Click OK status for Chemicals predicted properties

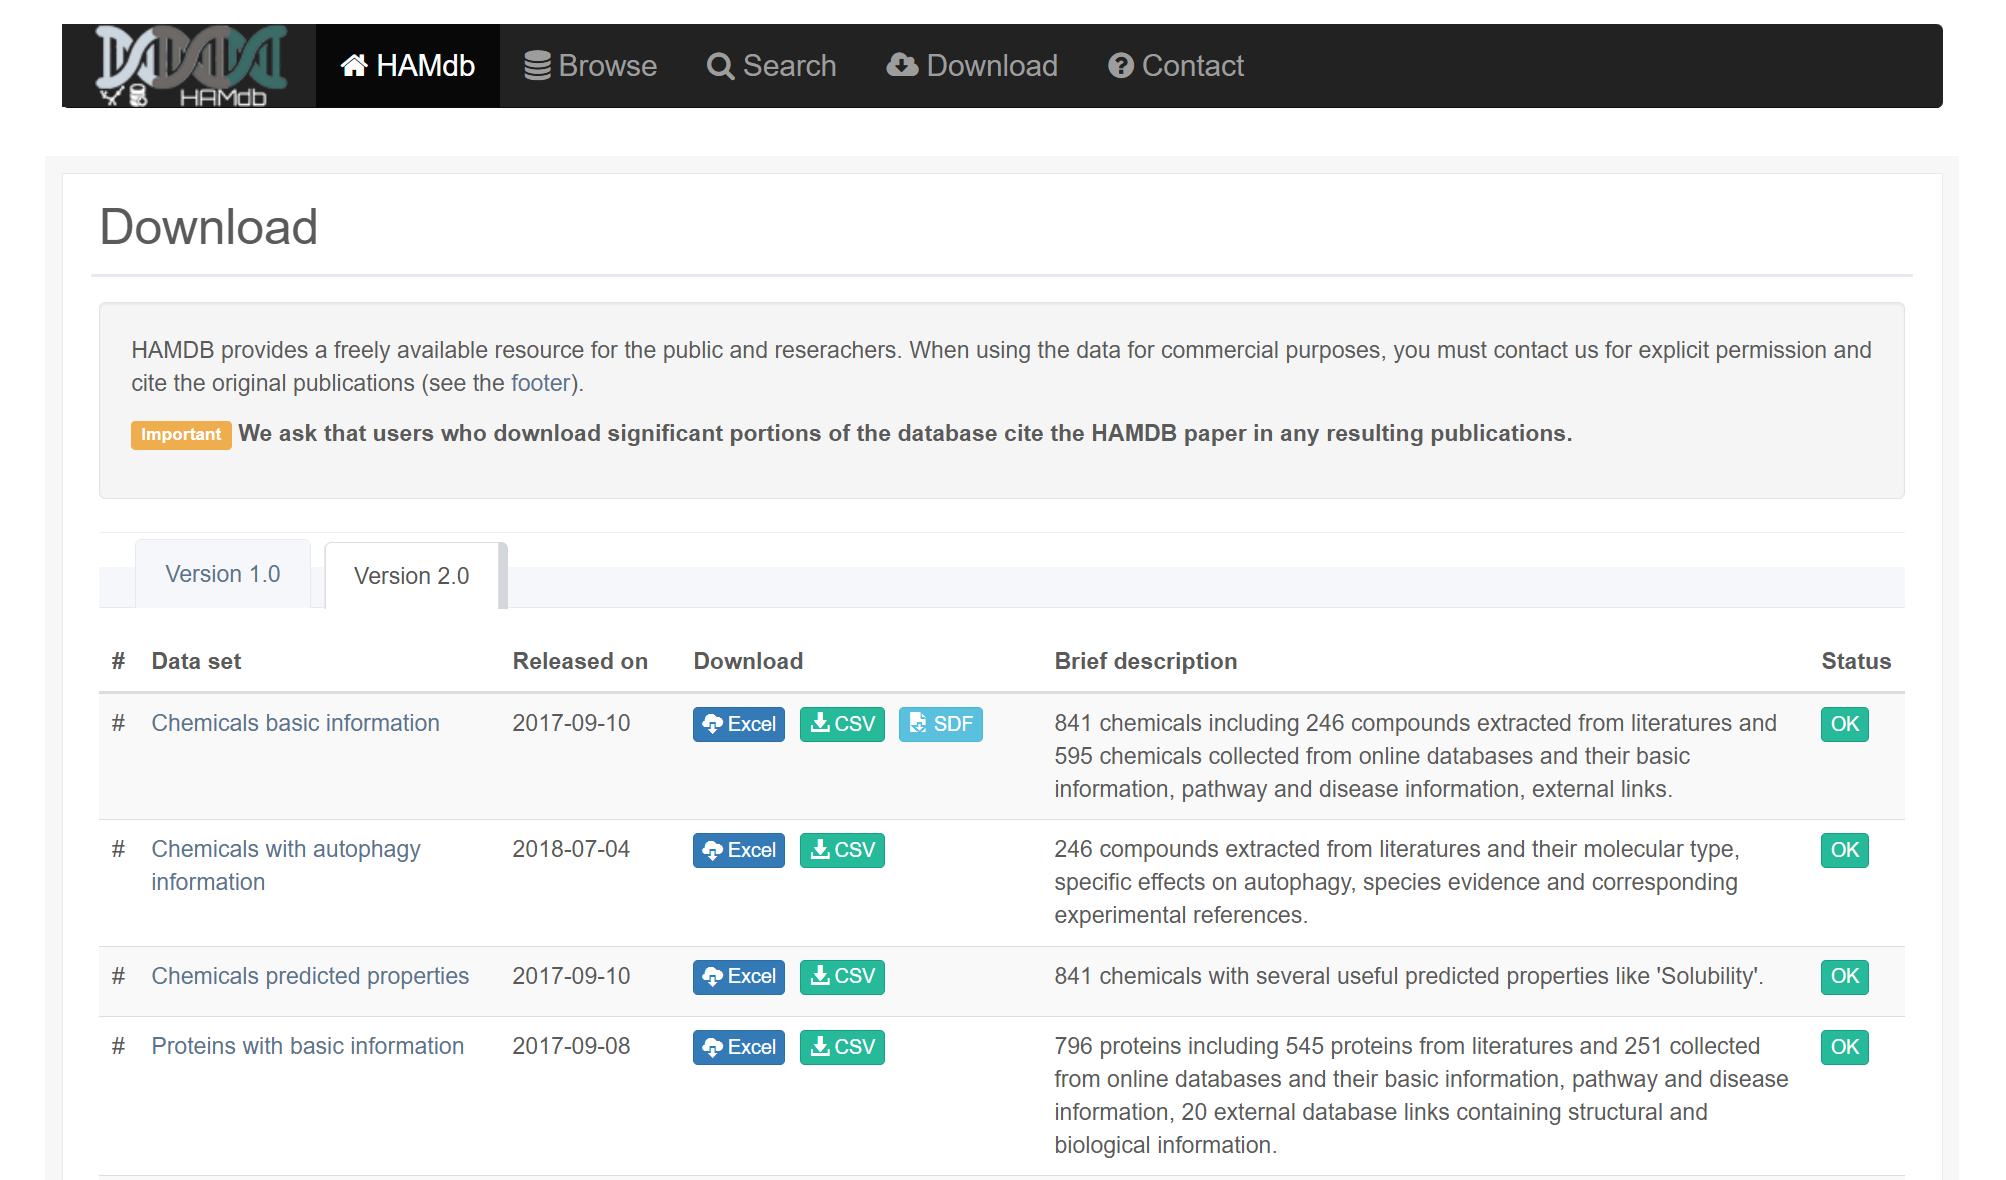click(x=1844, y=976)
